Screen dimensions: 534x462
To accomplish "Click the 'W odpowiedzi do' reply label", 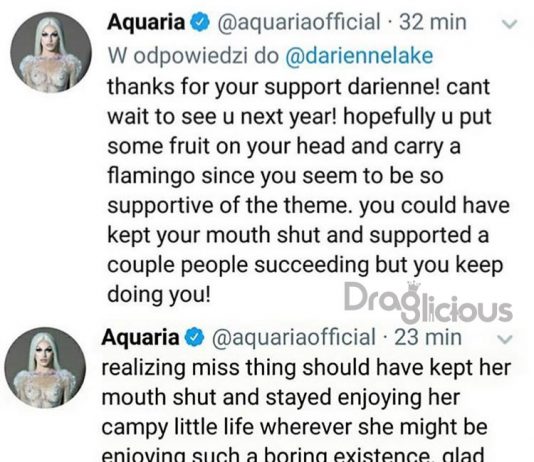I will 193,56.
